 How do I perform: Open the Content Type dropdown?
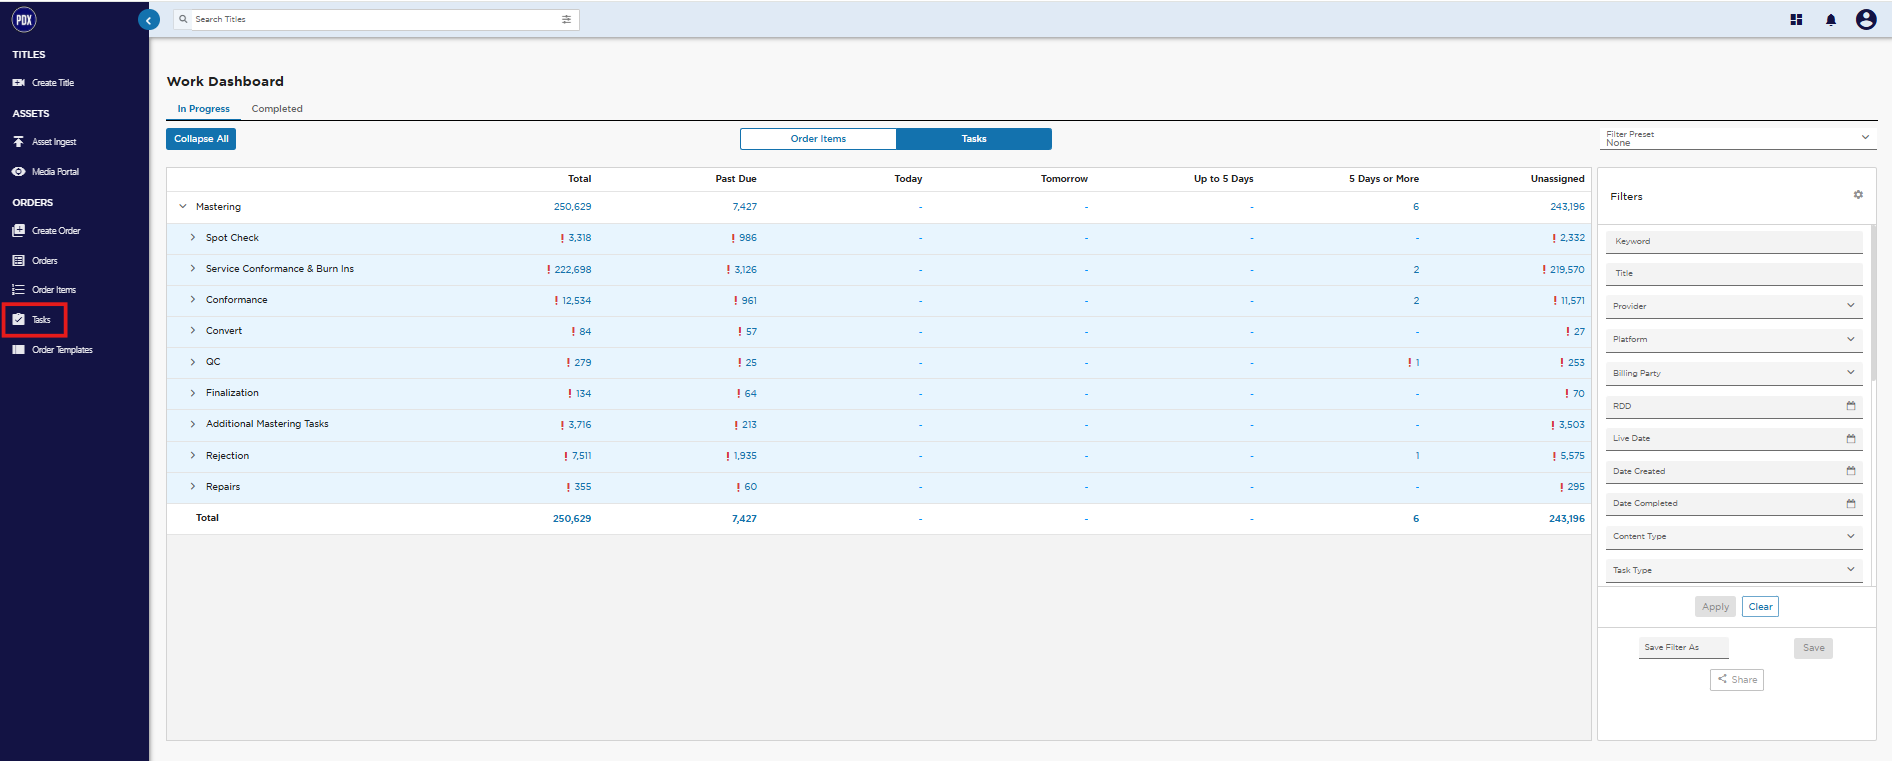(x=1734, y=537)
